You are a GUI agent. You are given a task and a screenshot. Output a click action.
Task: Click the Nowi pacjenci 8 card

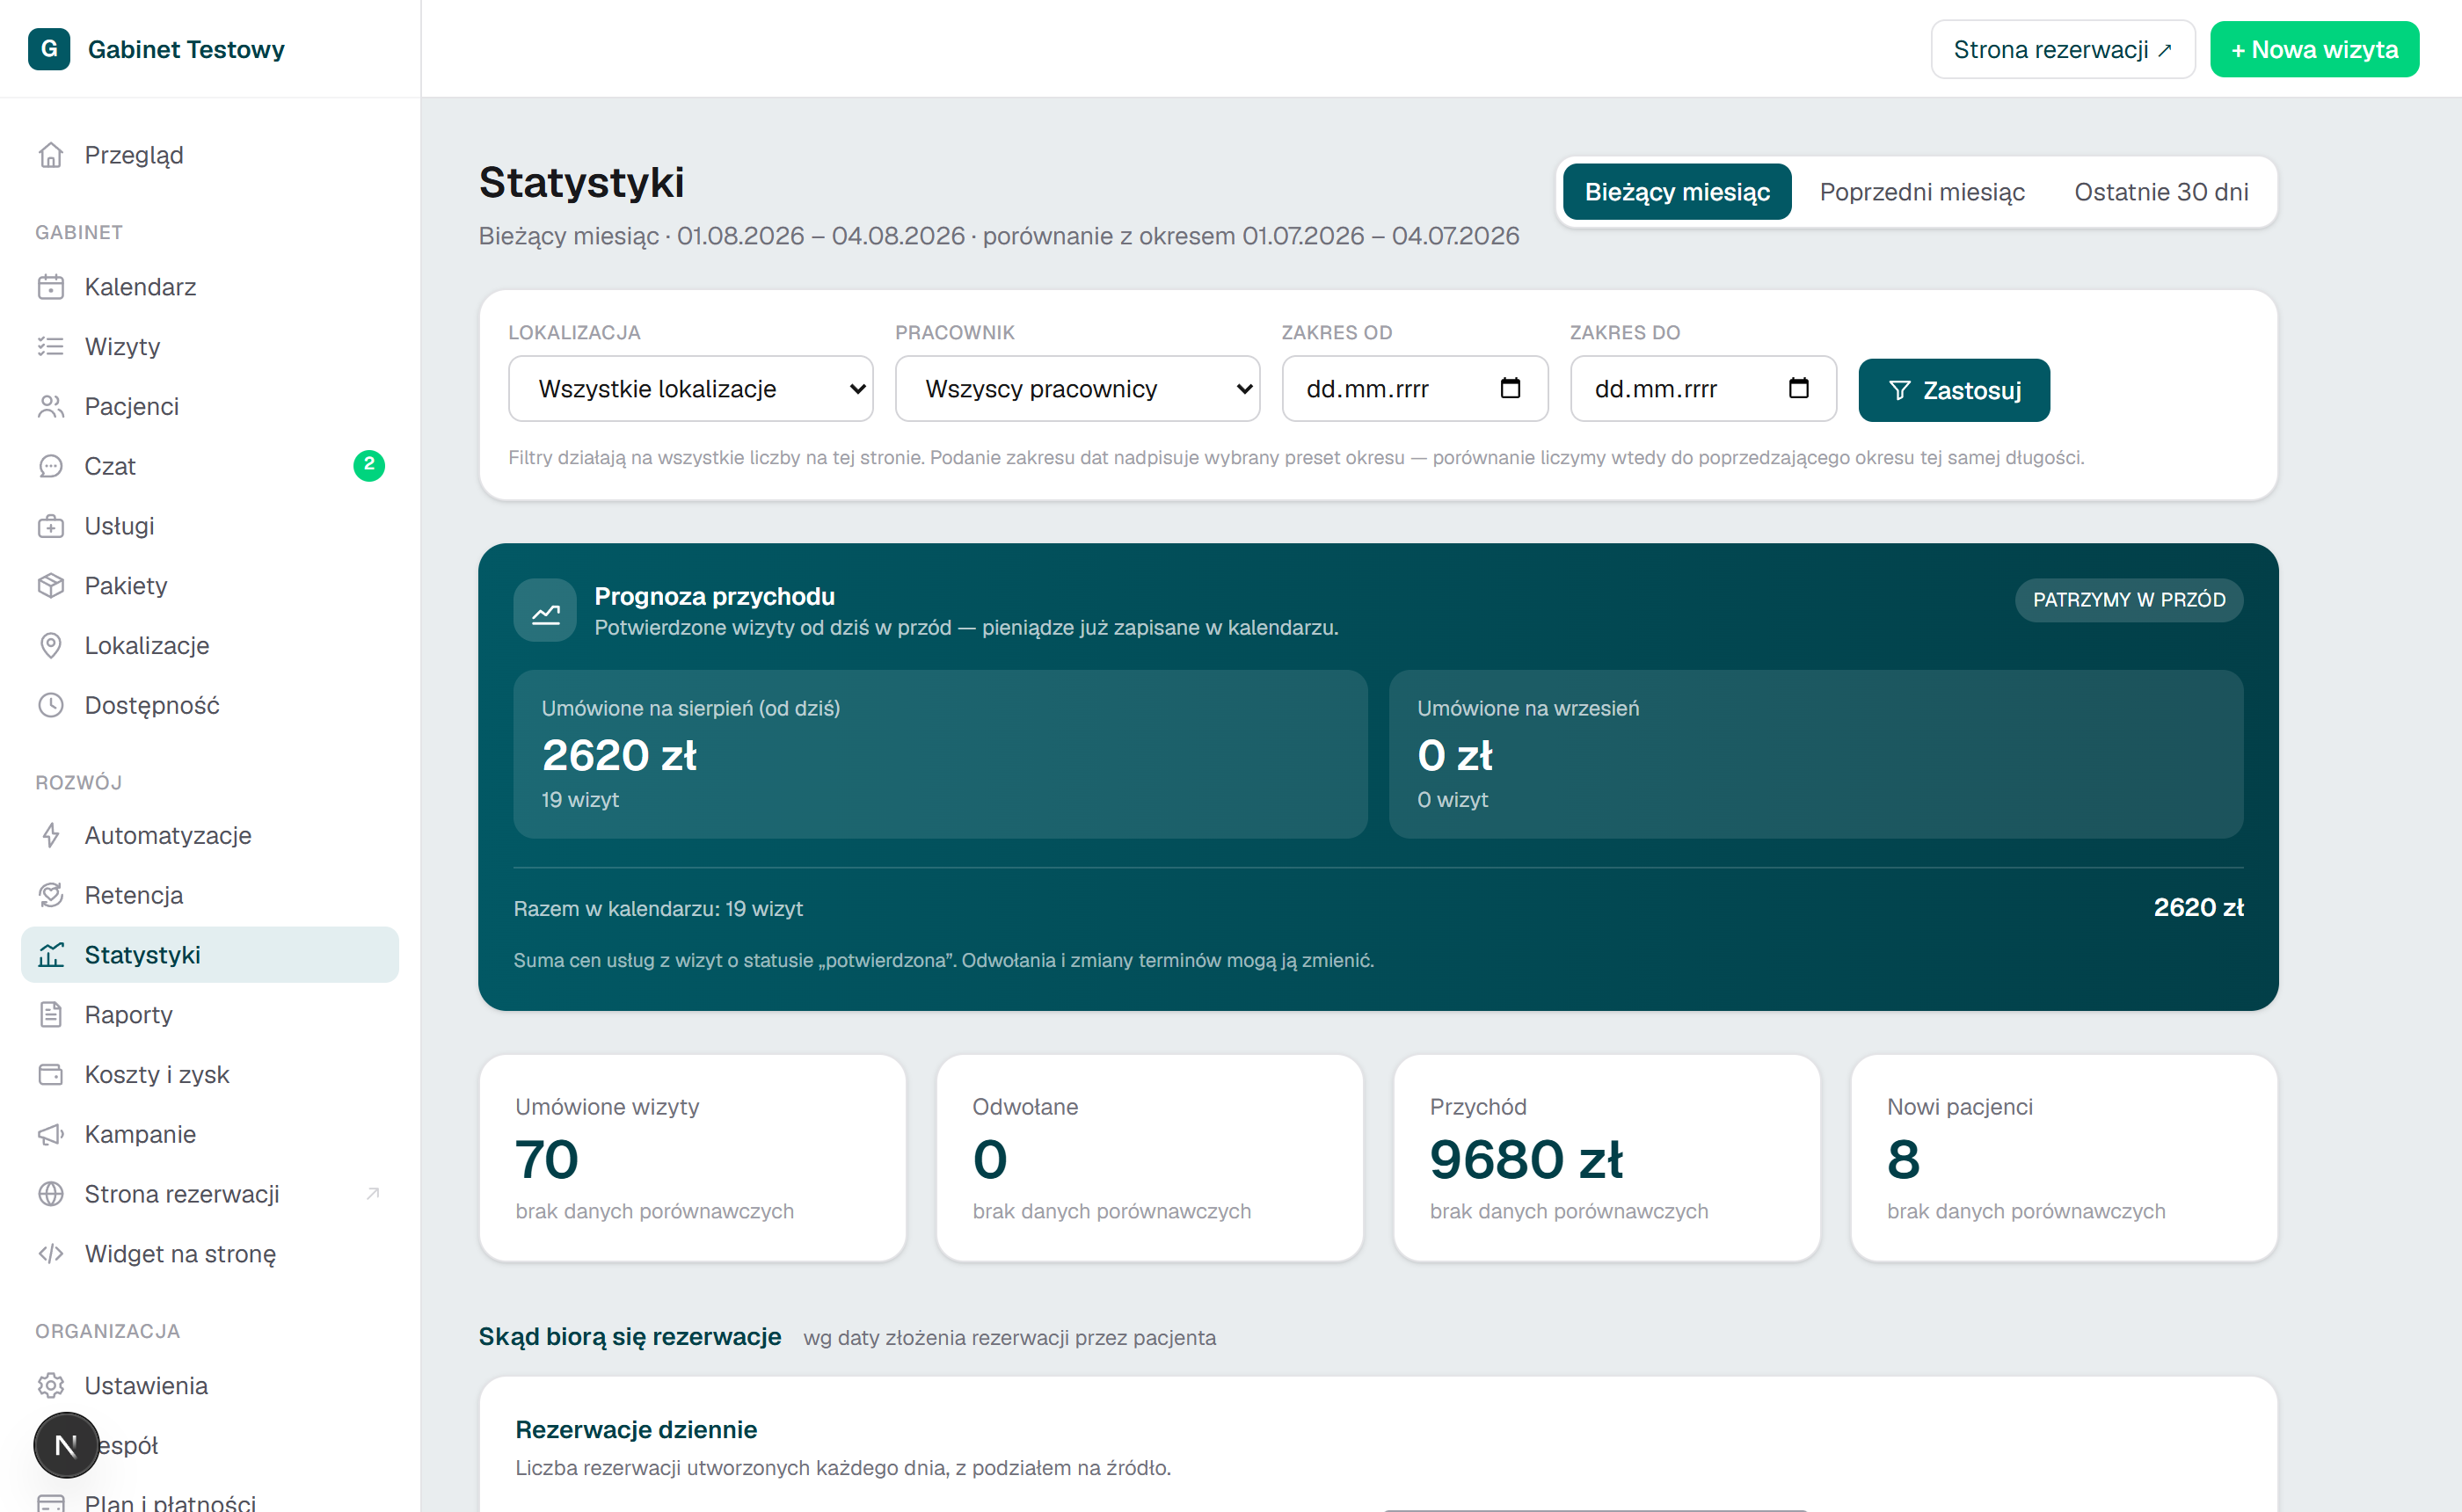pos(2064,1158)
